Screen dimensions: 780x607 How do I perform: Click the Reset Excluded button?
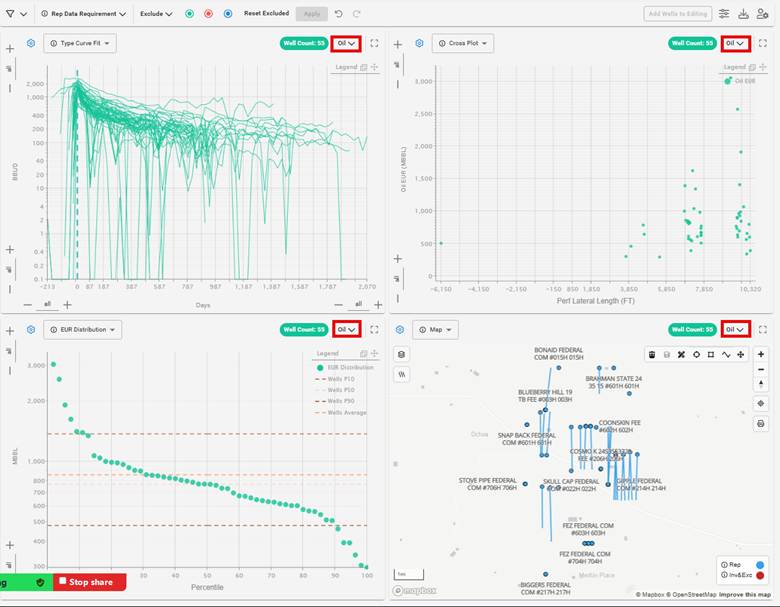click(x=266, y=14)
